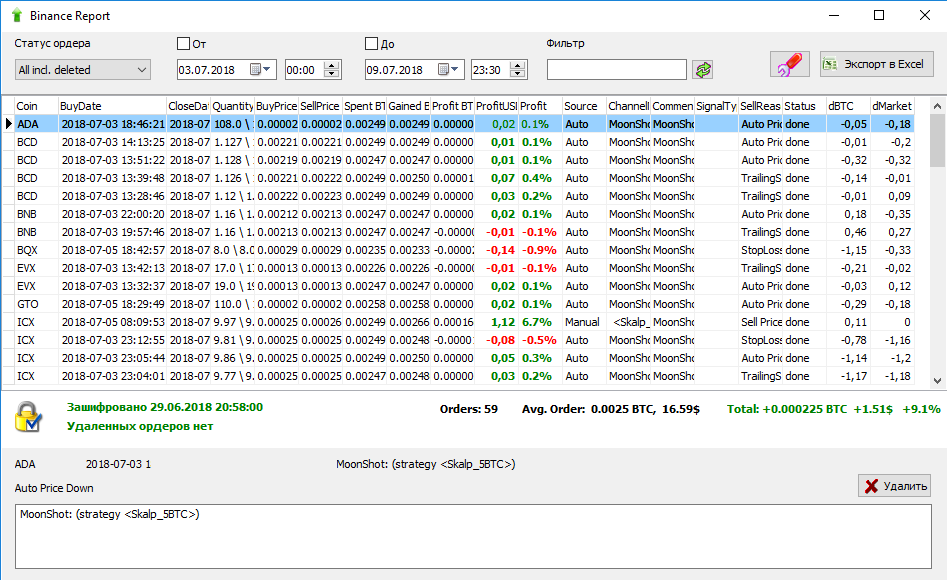Viewport: 947px width, 580px height.
Task: Select BCD row bought at 14:13:25
Action: point(464,142)
